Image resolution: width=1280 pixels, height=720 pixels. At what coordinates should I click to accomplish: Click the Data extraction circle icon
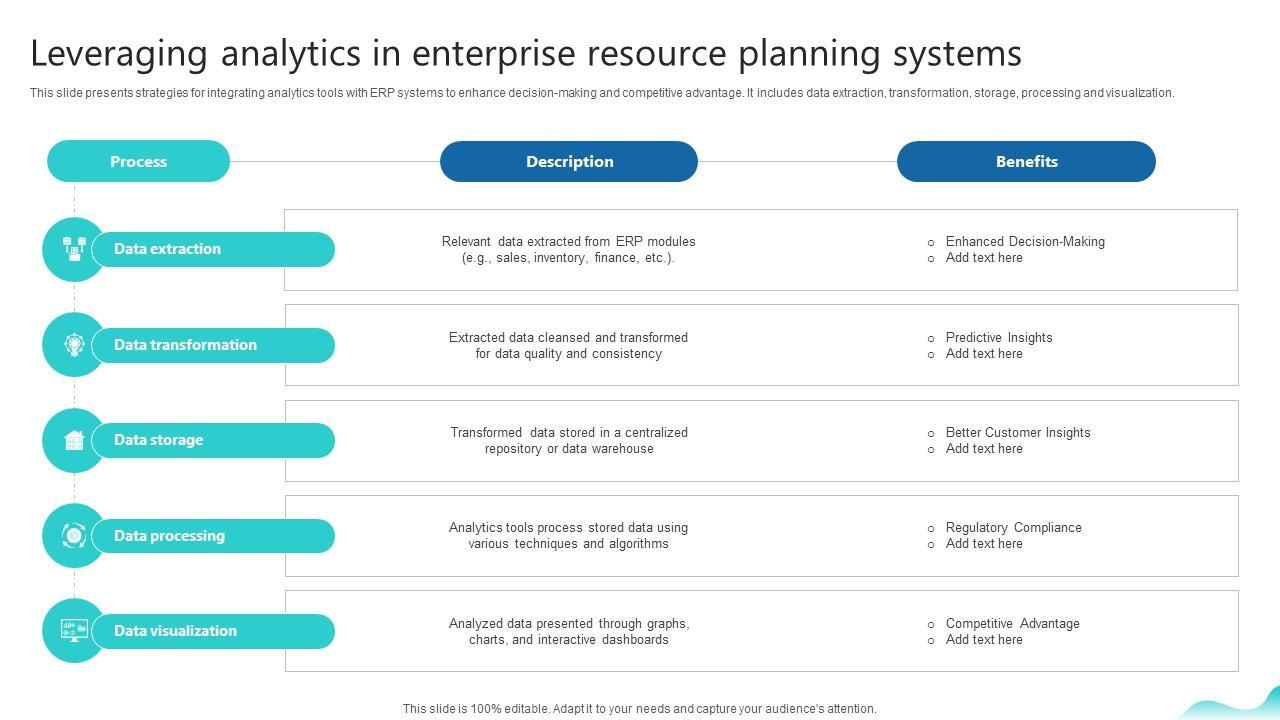click(74, 249)
